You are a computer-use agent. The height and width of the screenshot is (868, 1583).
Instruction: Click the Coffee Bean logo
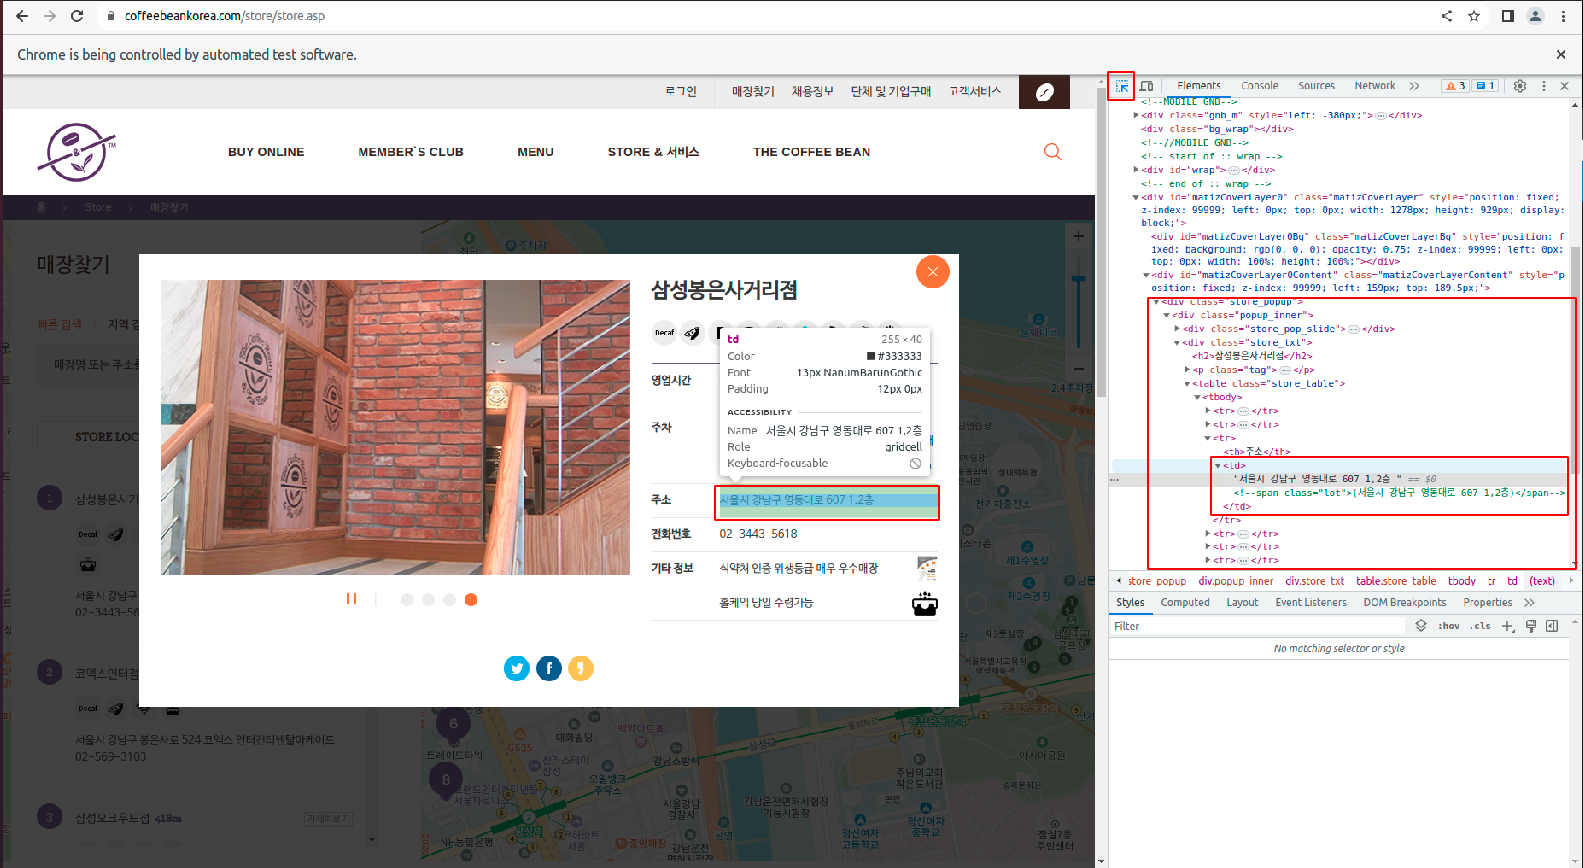pyautogui.click(x=77, y=152)
